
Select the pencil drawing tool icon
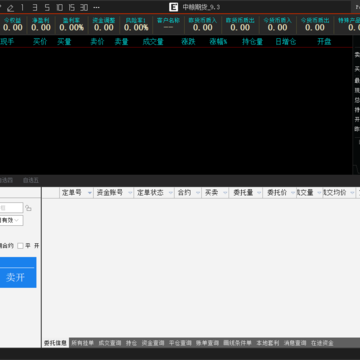click(10, 8)
